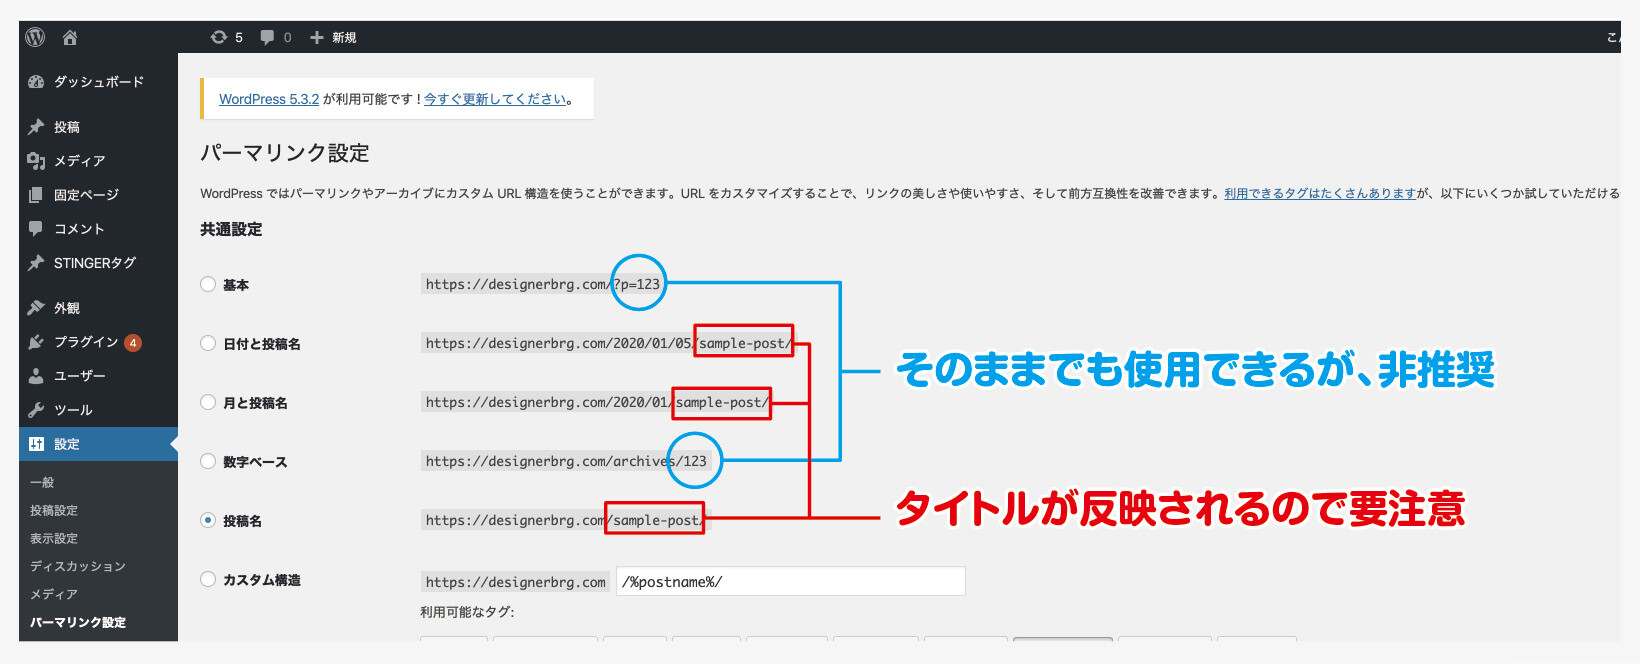Select the カスタム構造 radio button

[x=208, y=579]
